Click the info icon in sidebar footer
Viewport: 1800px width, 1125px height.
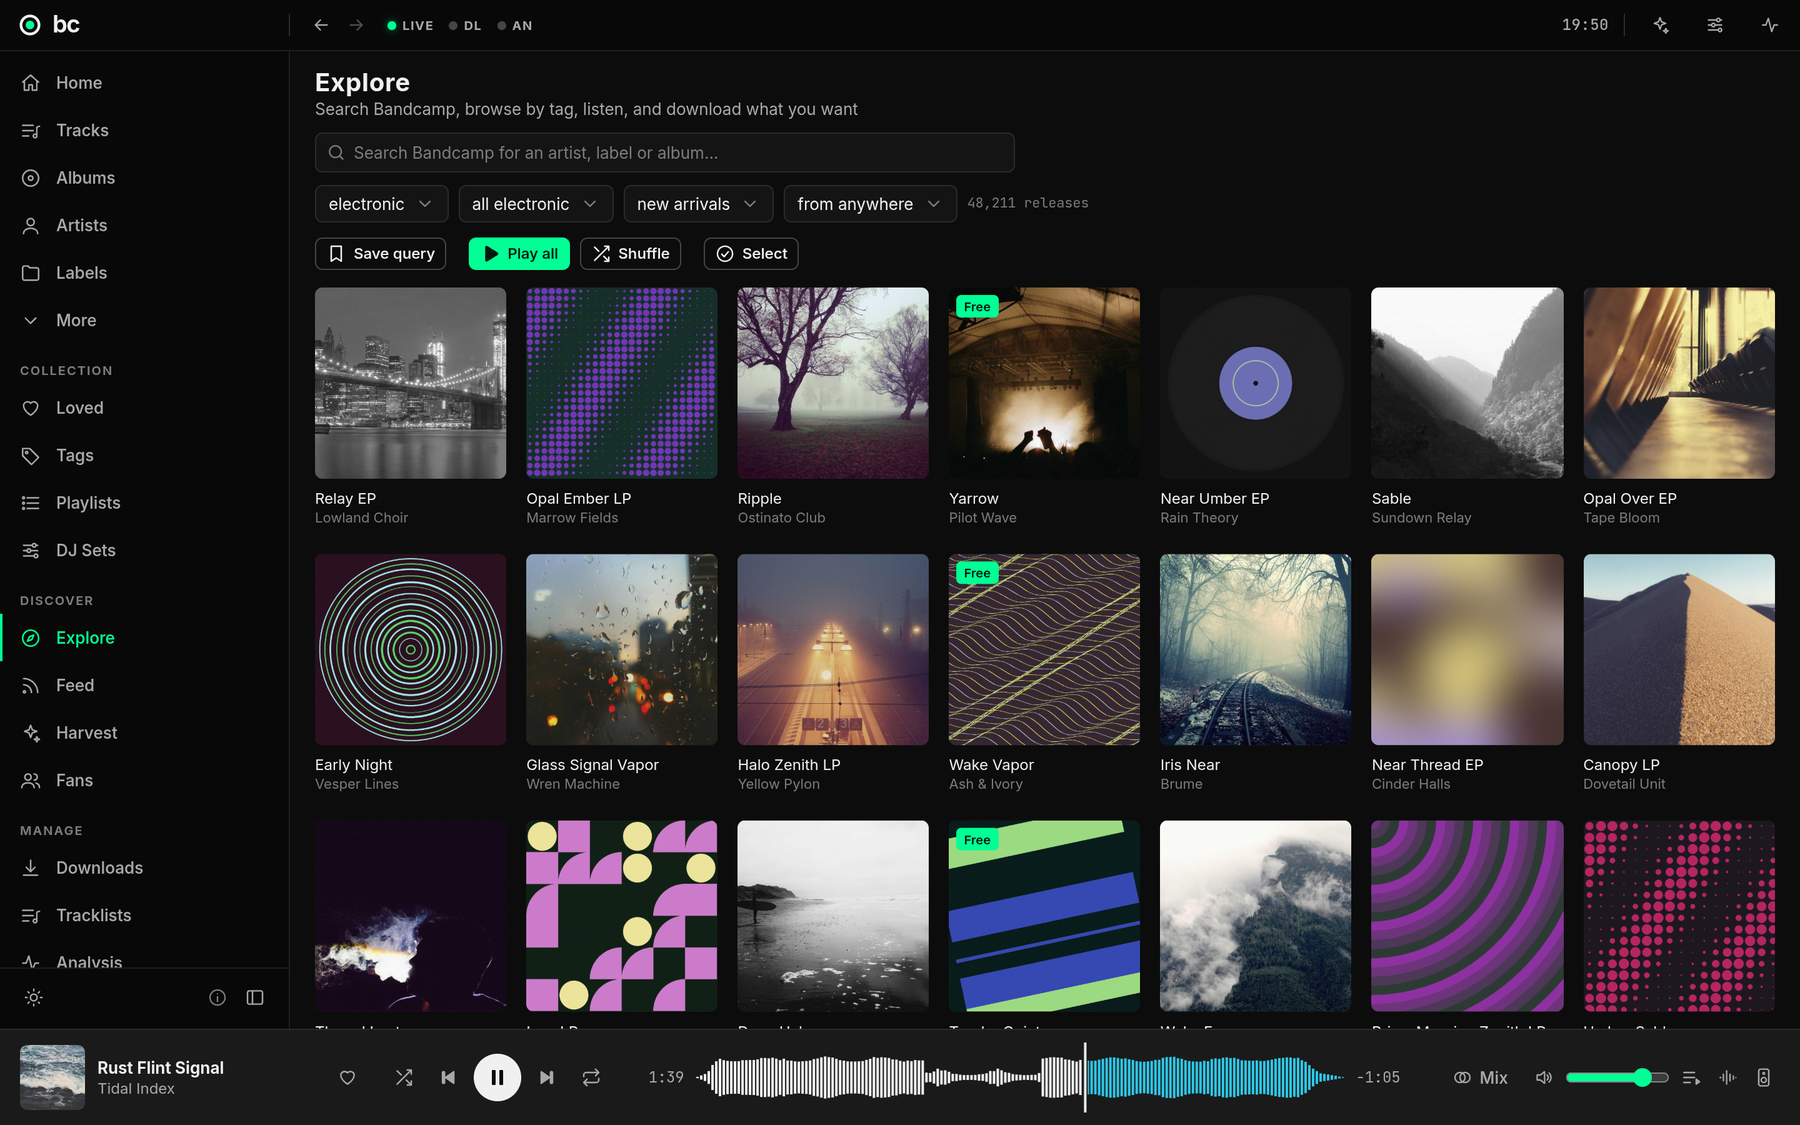217,997
